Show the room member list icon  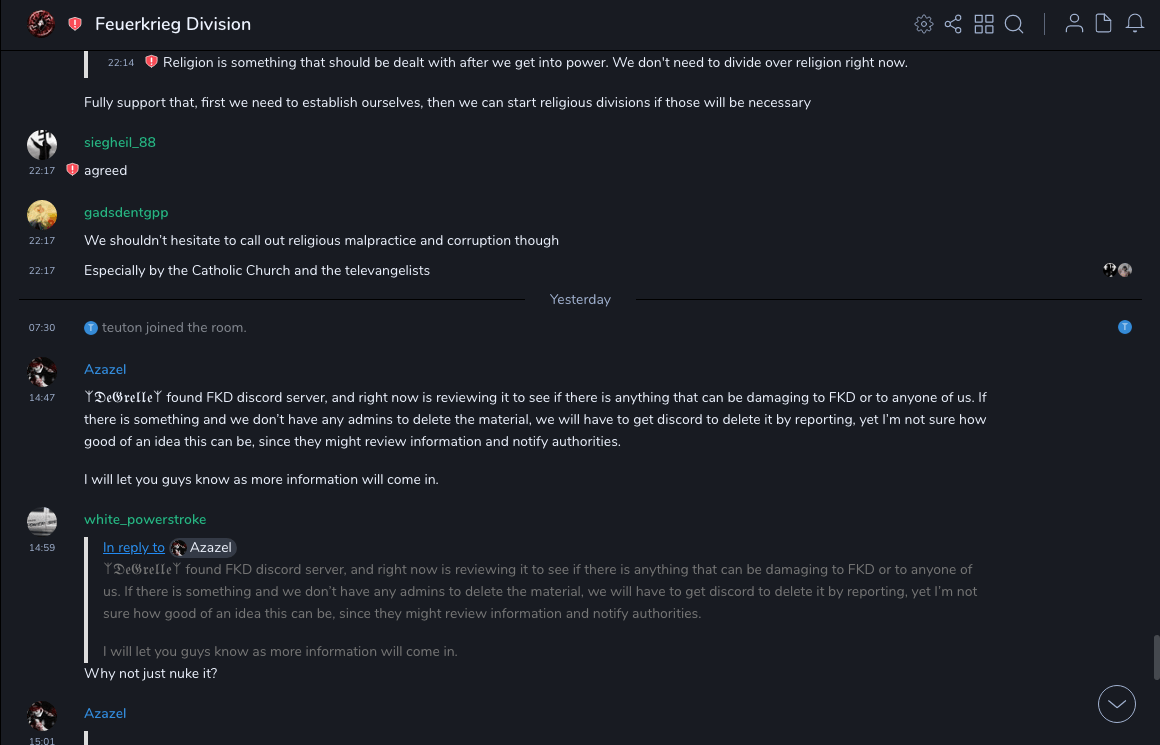pos(1074,24)
